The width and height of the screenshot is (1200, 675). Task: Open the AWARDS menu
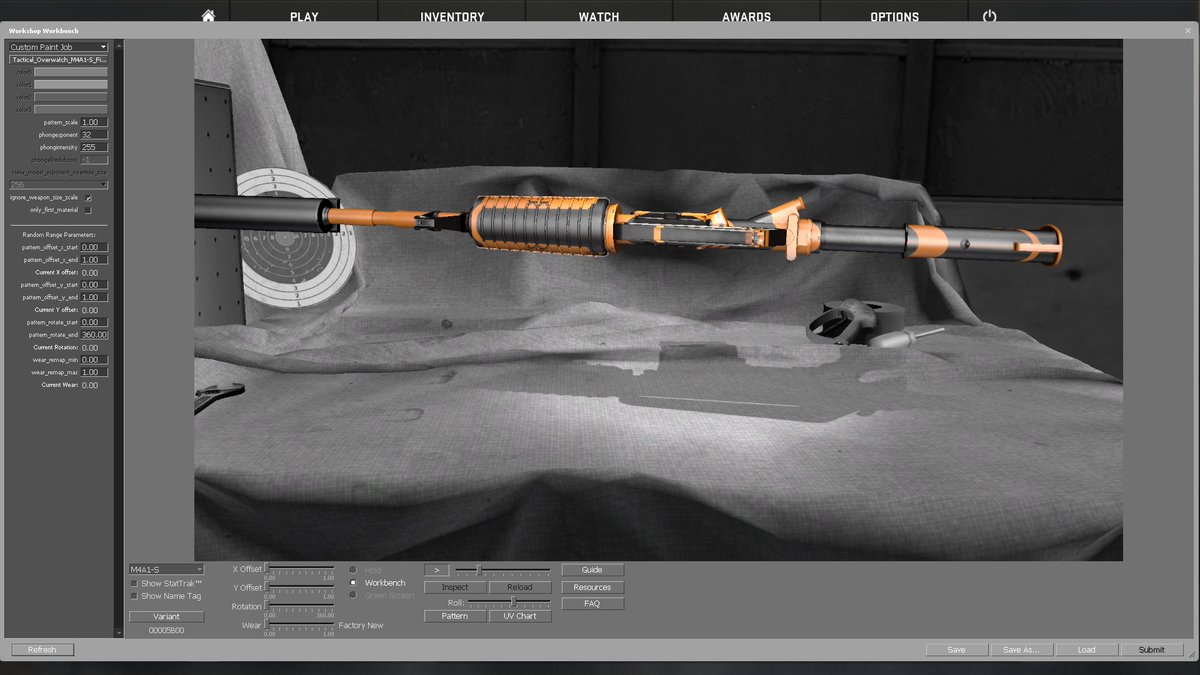[747, 17]
